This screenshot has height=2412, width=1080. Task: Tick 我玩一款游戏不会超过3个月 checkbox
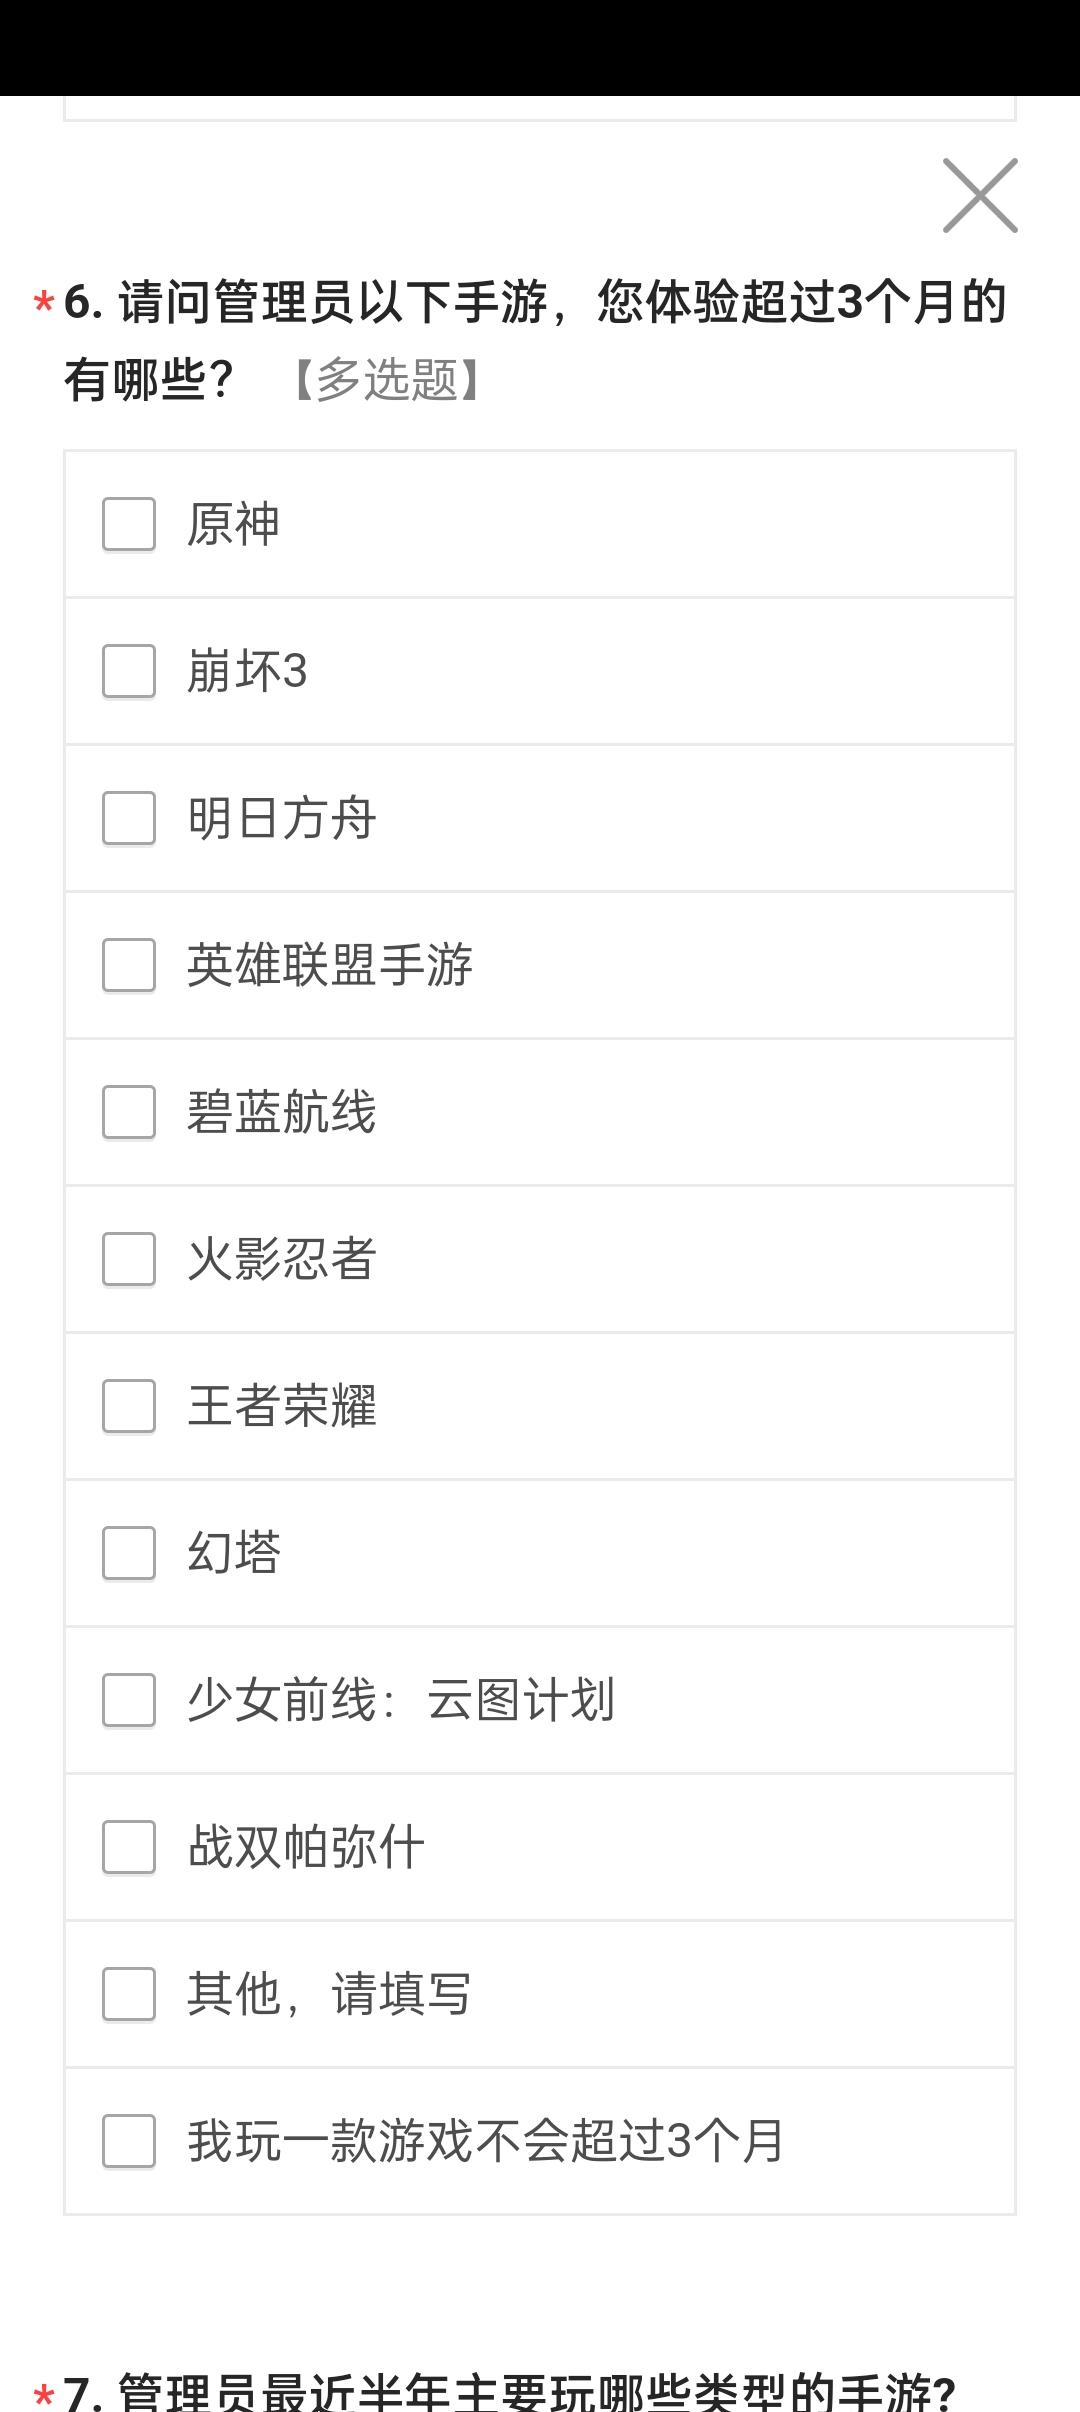coord(129,2141)
